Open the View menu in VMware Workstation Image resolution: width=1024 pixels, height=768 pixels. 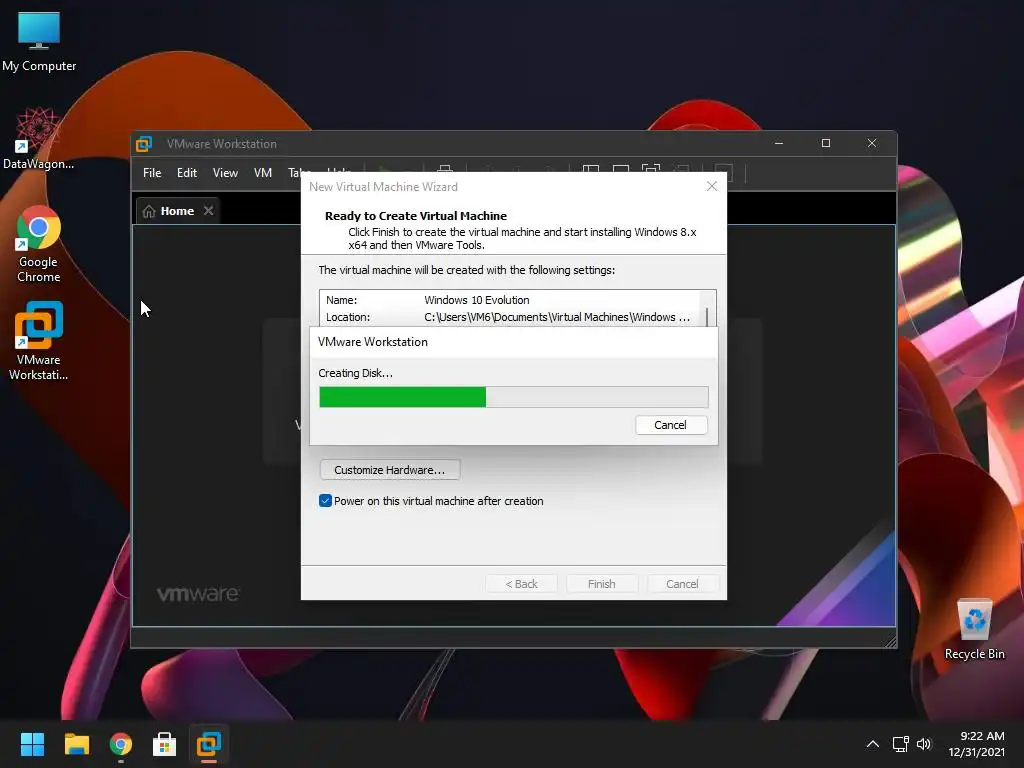[225, 173]
